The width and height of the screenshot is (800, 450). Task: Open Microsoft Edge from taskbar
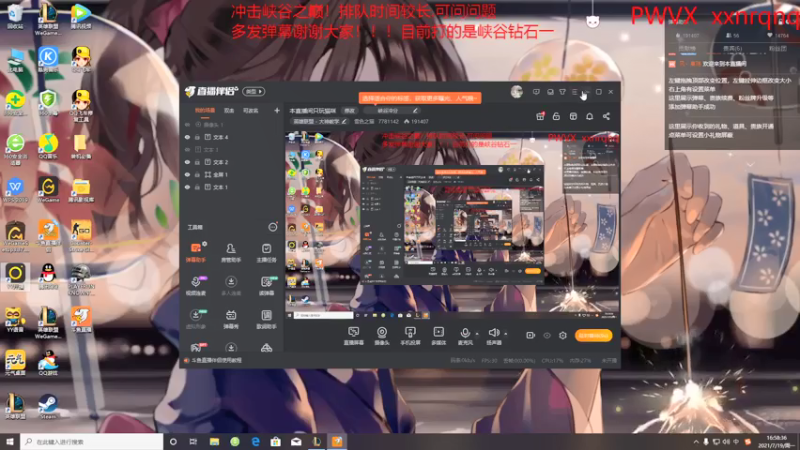(255, 441)
